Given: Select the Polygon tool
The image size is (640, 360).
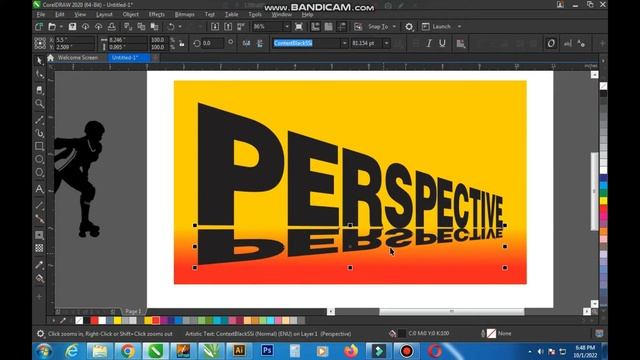Looking at the screenshot, I should click(39, 172).
